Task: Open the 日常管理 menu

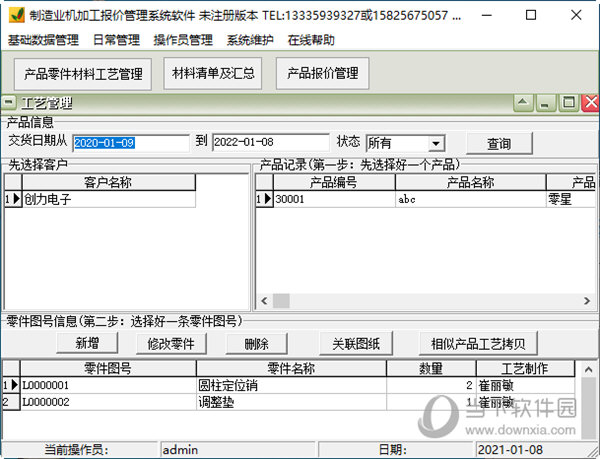Action: pyautogui.click(x=117, y=40)
